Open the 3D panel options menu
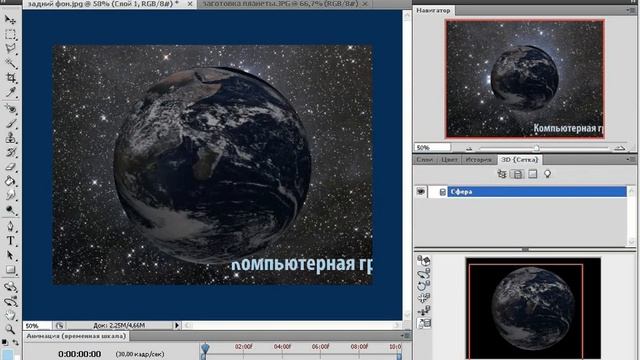 tap(630, 160)
